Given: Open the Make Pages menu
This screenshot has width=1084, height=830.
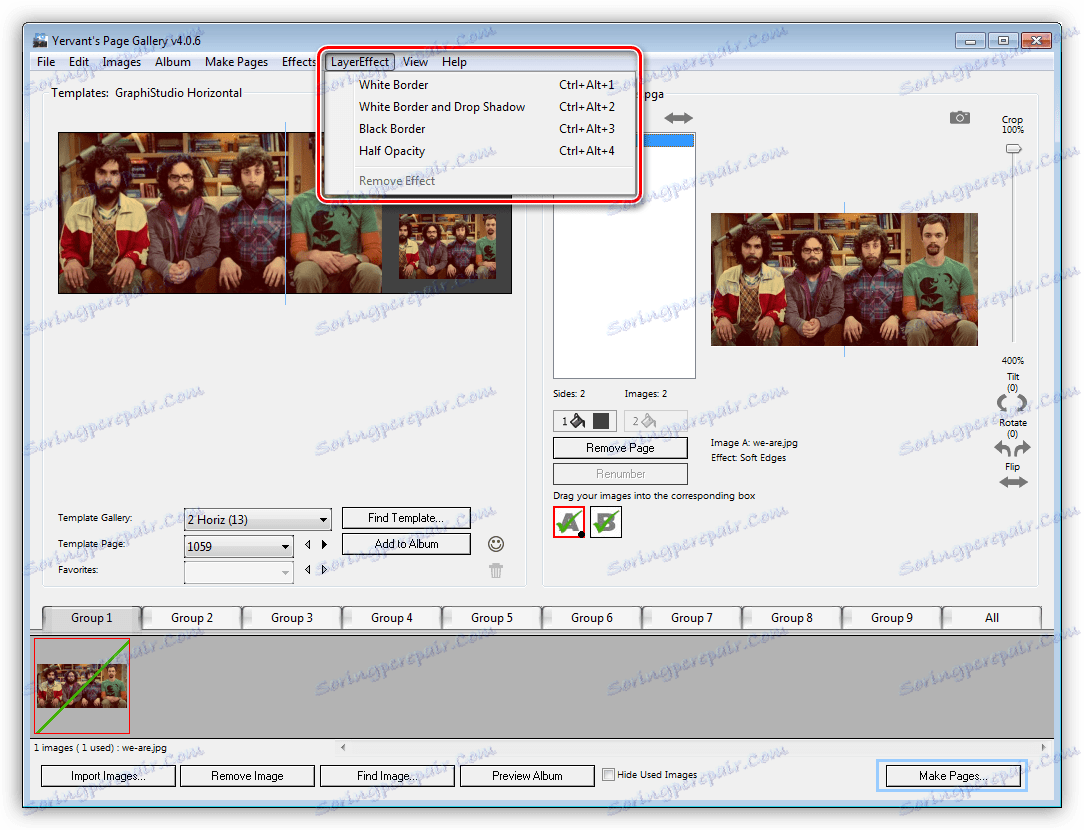Looking at the screenshot, I should [x=236, y=62].
